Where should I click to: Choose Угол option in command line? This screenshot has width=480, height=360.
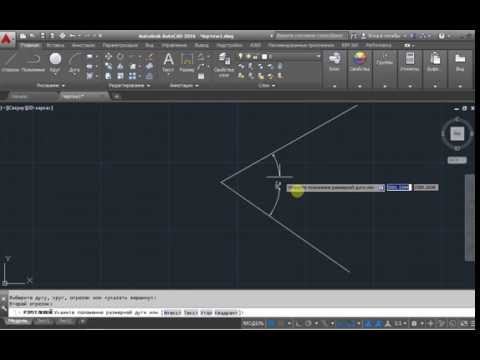(206, 313)
